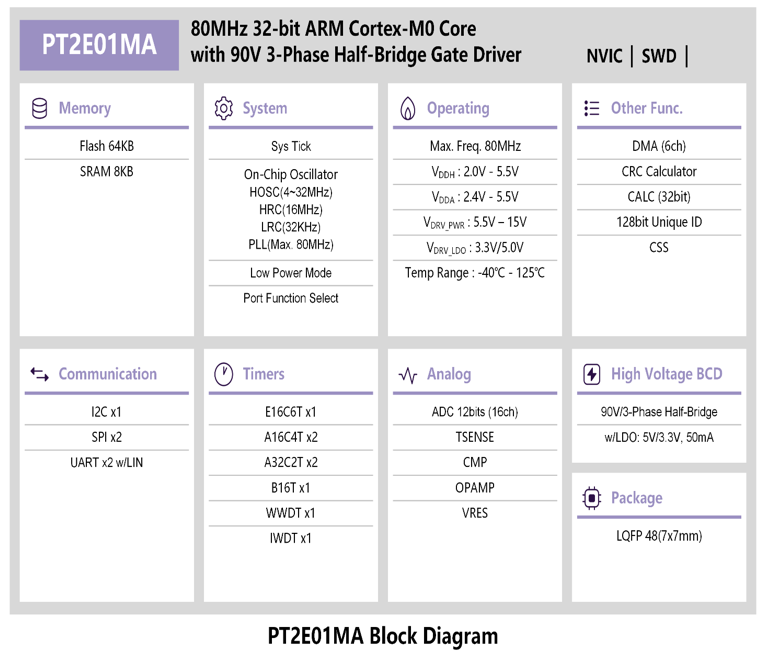
Task: Click the Operating flame icon
Action: pyautogui.click(x=407, y=109)
